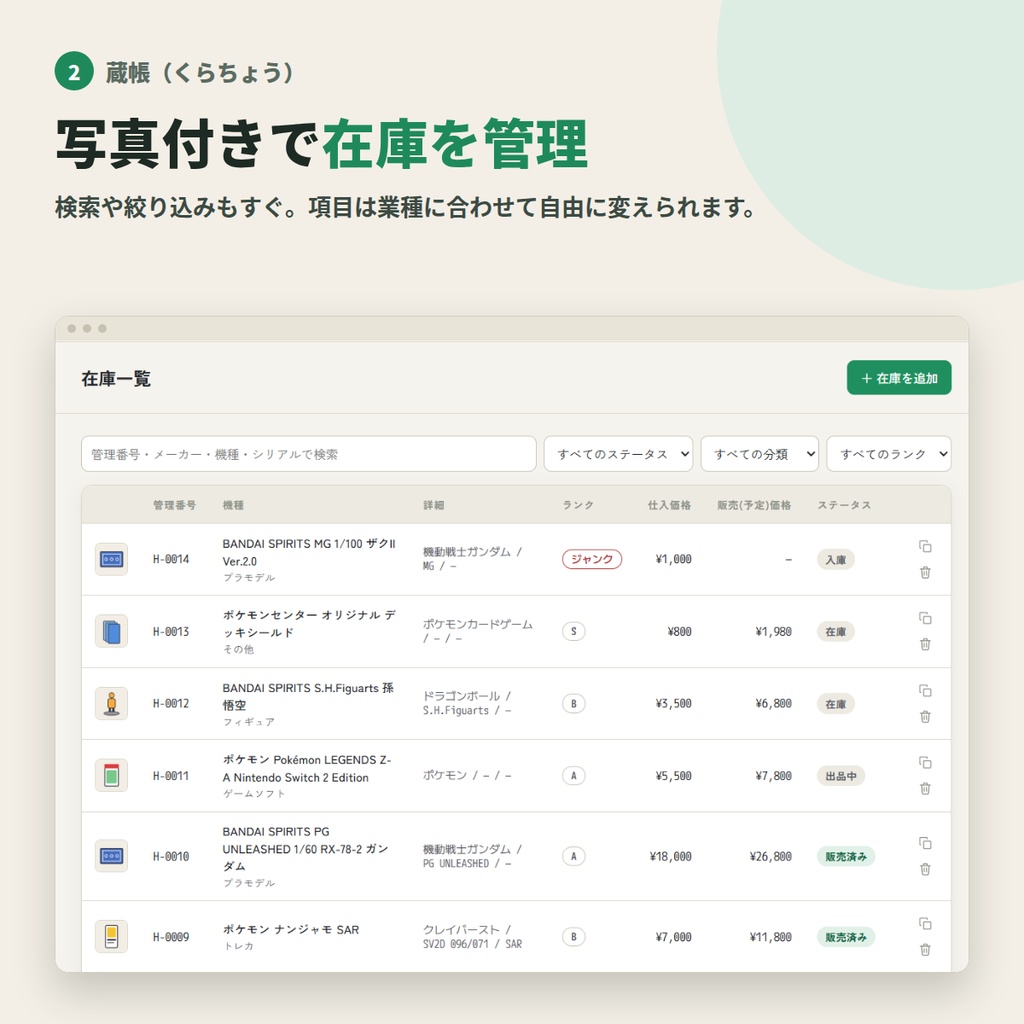The height and width of the screenshot is (1024, 1024).
Task: Open Pokémon LEGENDS Z-A item name
Action: click(x=307, y=769)
